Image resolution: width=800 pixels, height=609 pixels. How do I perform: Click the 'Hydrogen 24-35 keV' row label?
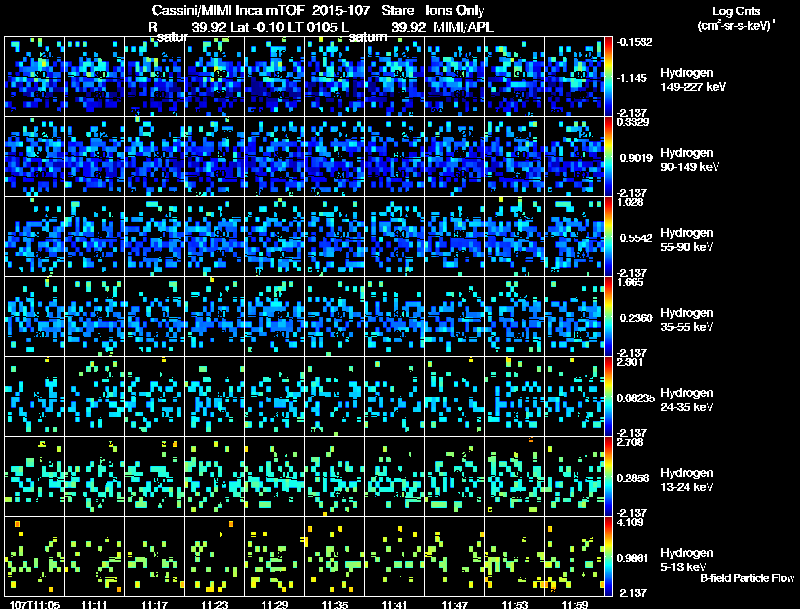point(687,400)
